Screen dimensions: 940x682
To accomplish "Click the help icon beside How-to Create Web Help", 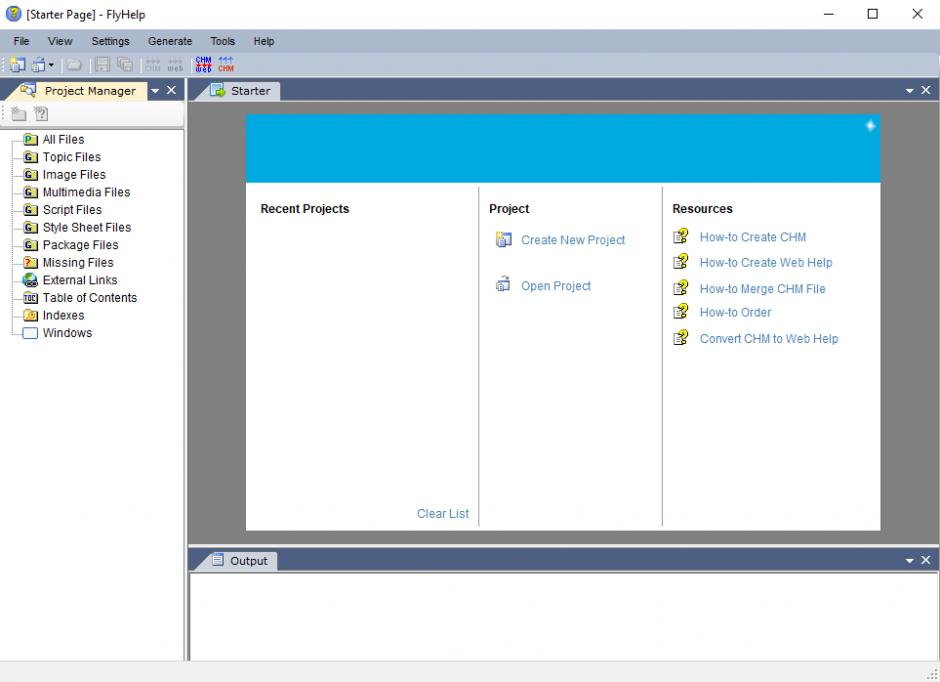I will click(x=680, y=261).
